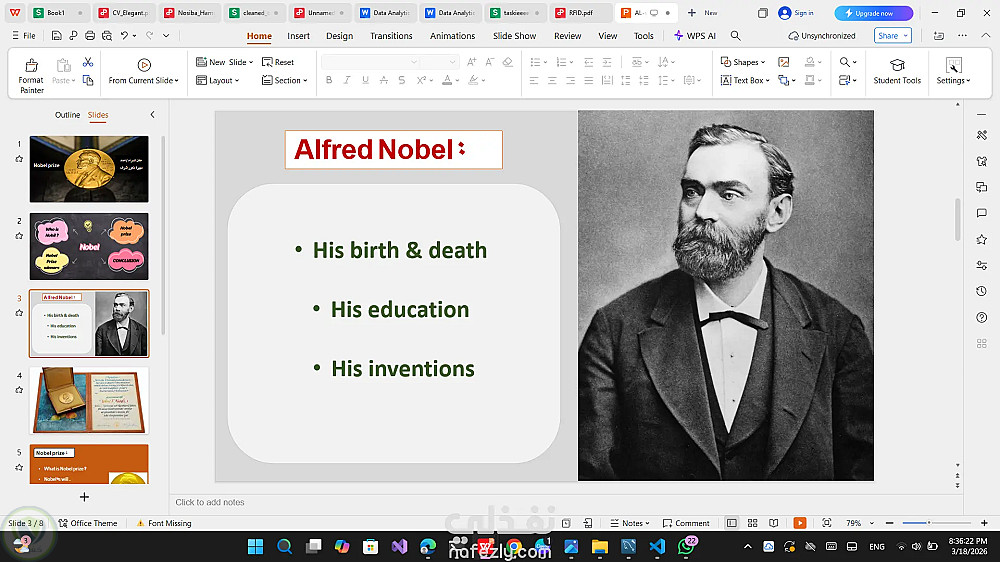Open Student Tools
The image size is (1000, 562).
tap(897, 71)
